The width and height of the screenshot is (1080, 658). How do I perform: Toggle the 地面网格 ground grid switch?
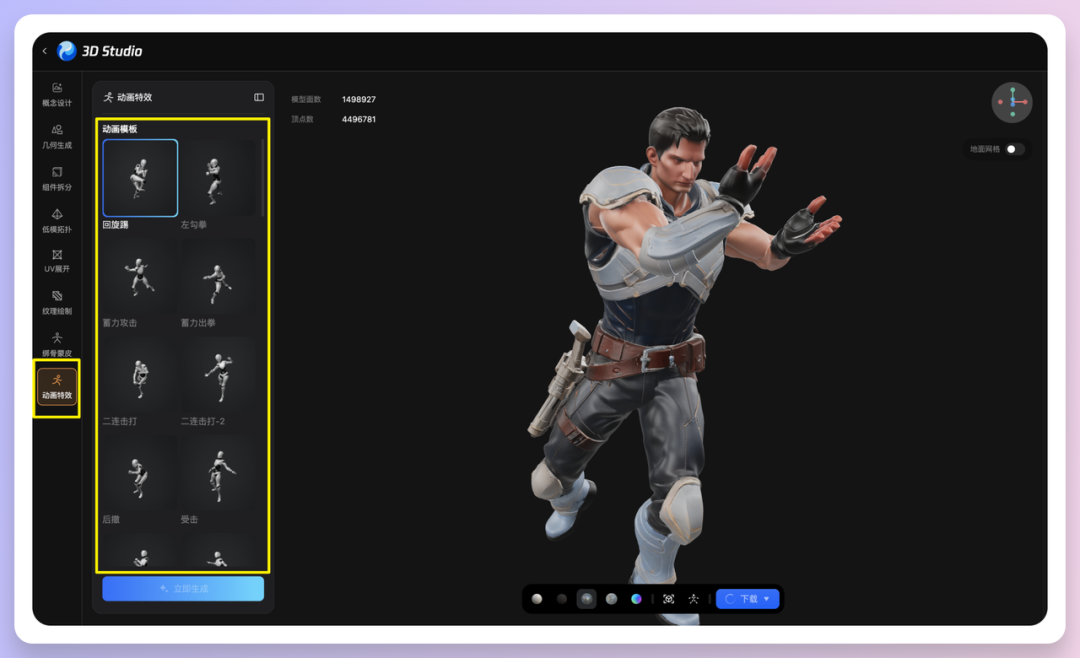tap(1015, 149)
